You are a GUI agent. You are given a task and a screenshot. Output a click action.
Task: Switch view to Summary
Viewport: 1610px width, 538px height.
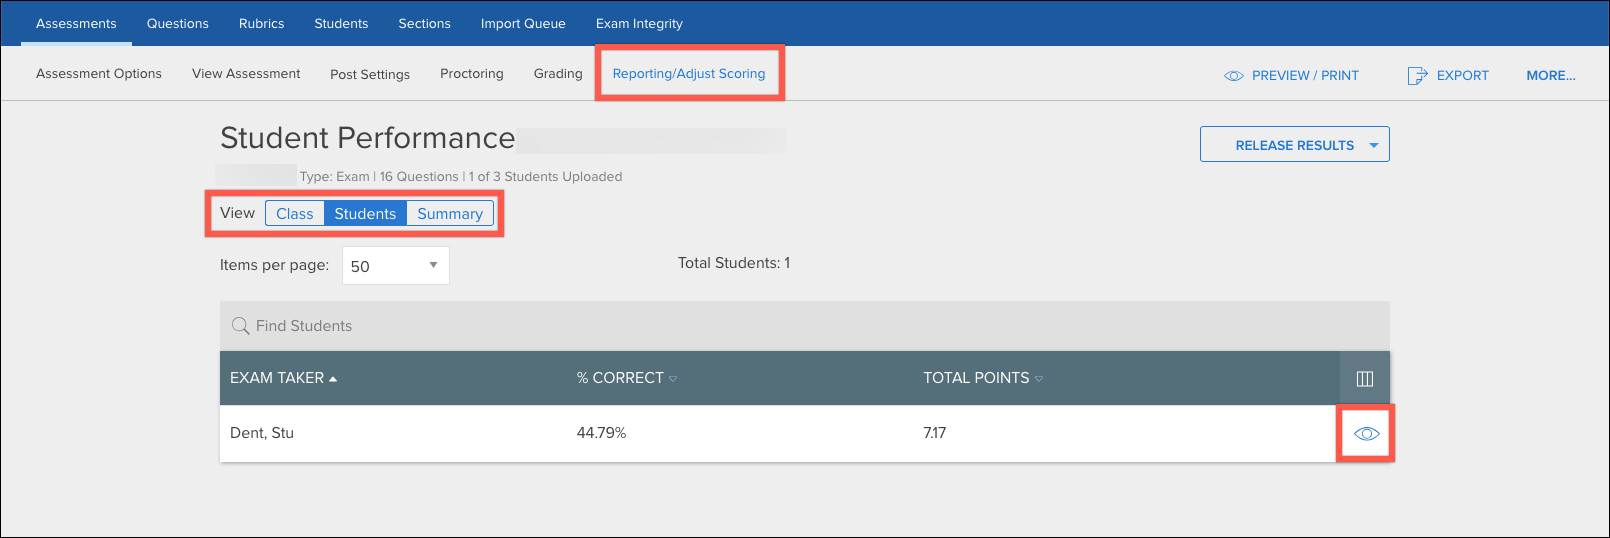[x=450, y=214]
